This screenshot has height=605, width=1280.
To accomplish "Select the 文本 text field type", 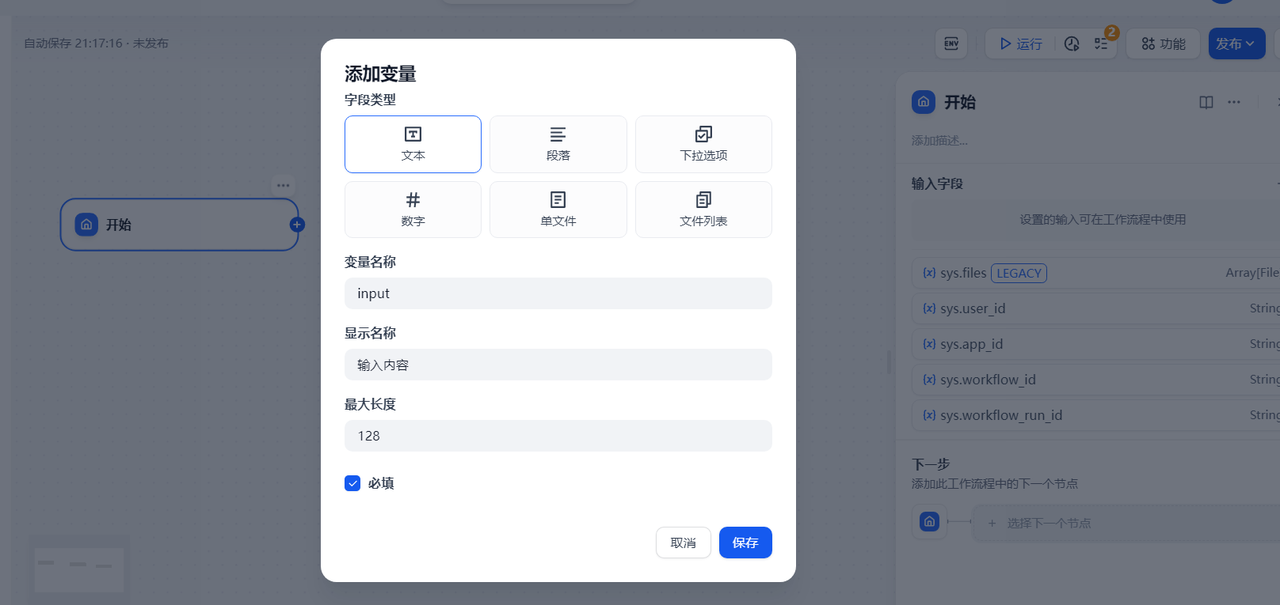I will (413, 144).
